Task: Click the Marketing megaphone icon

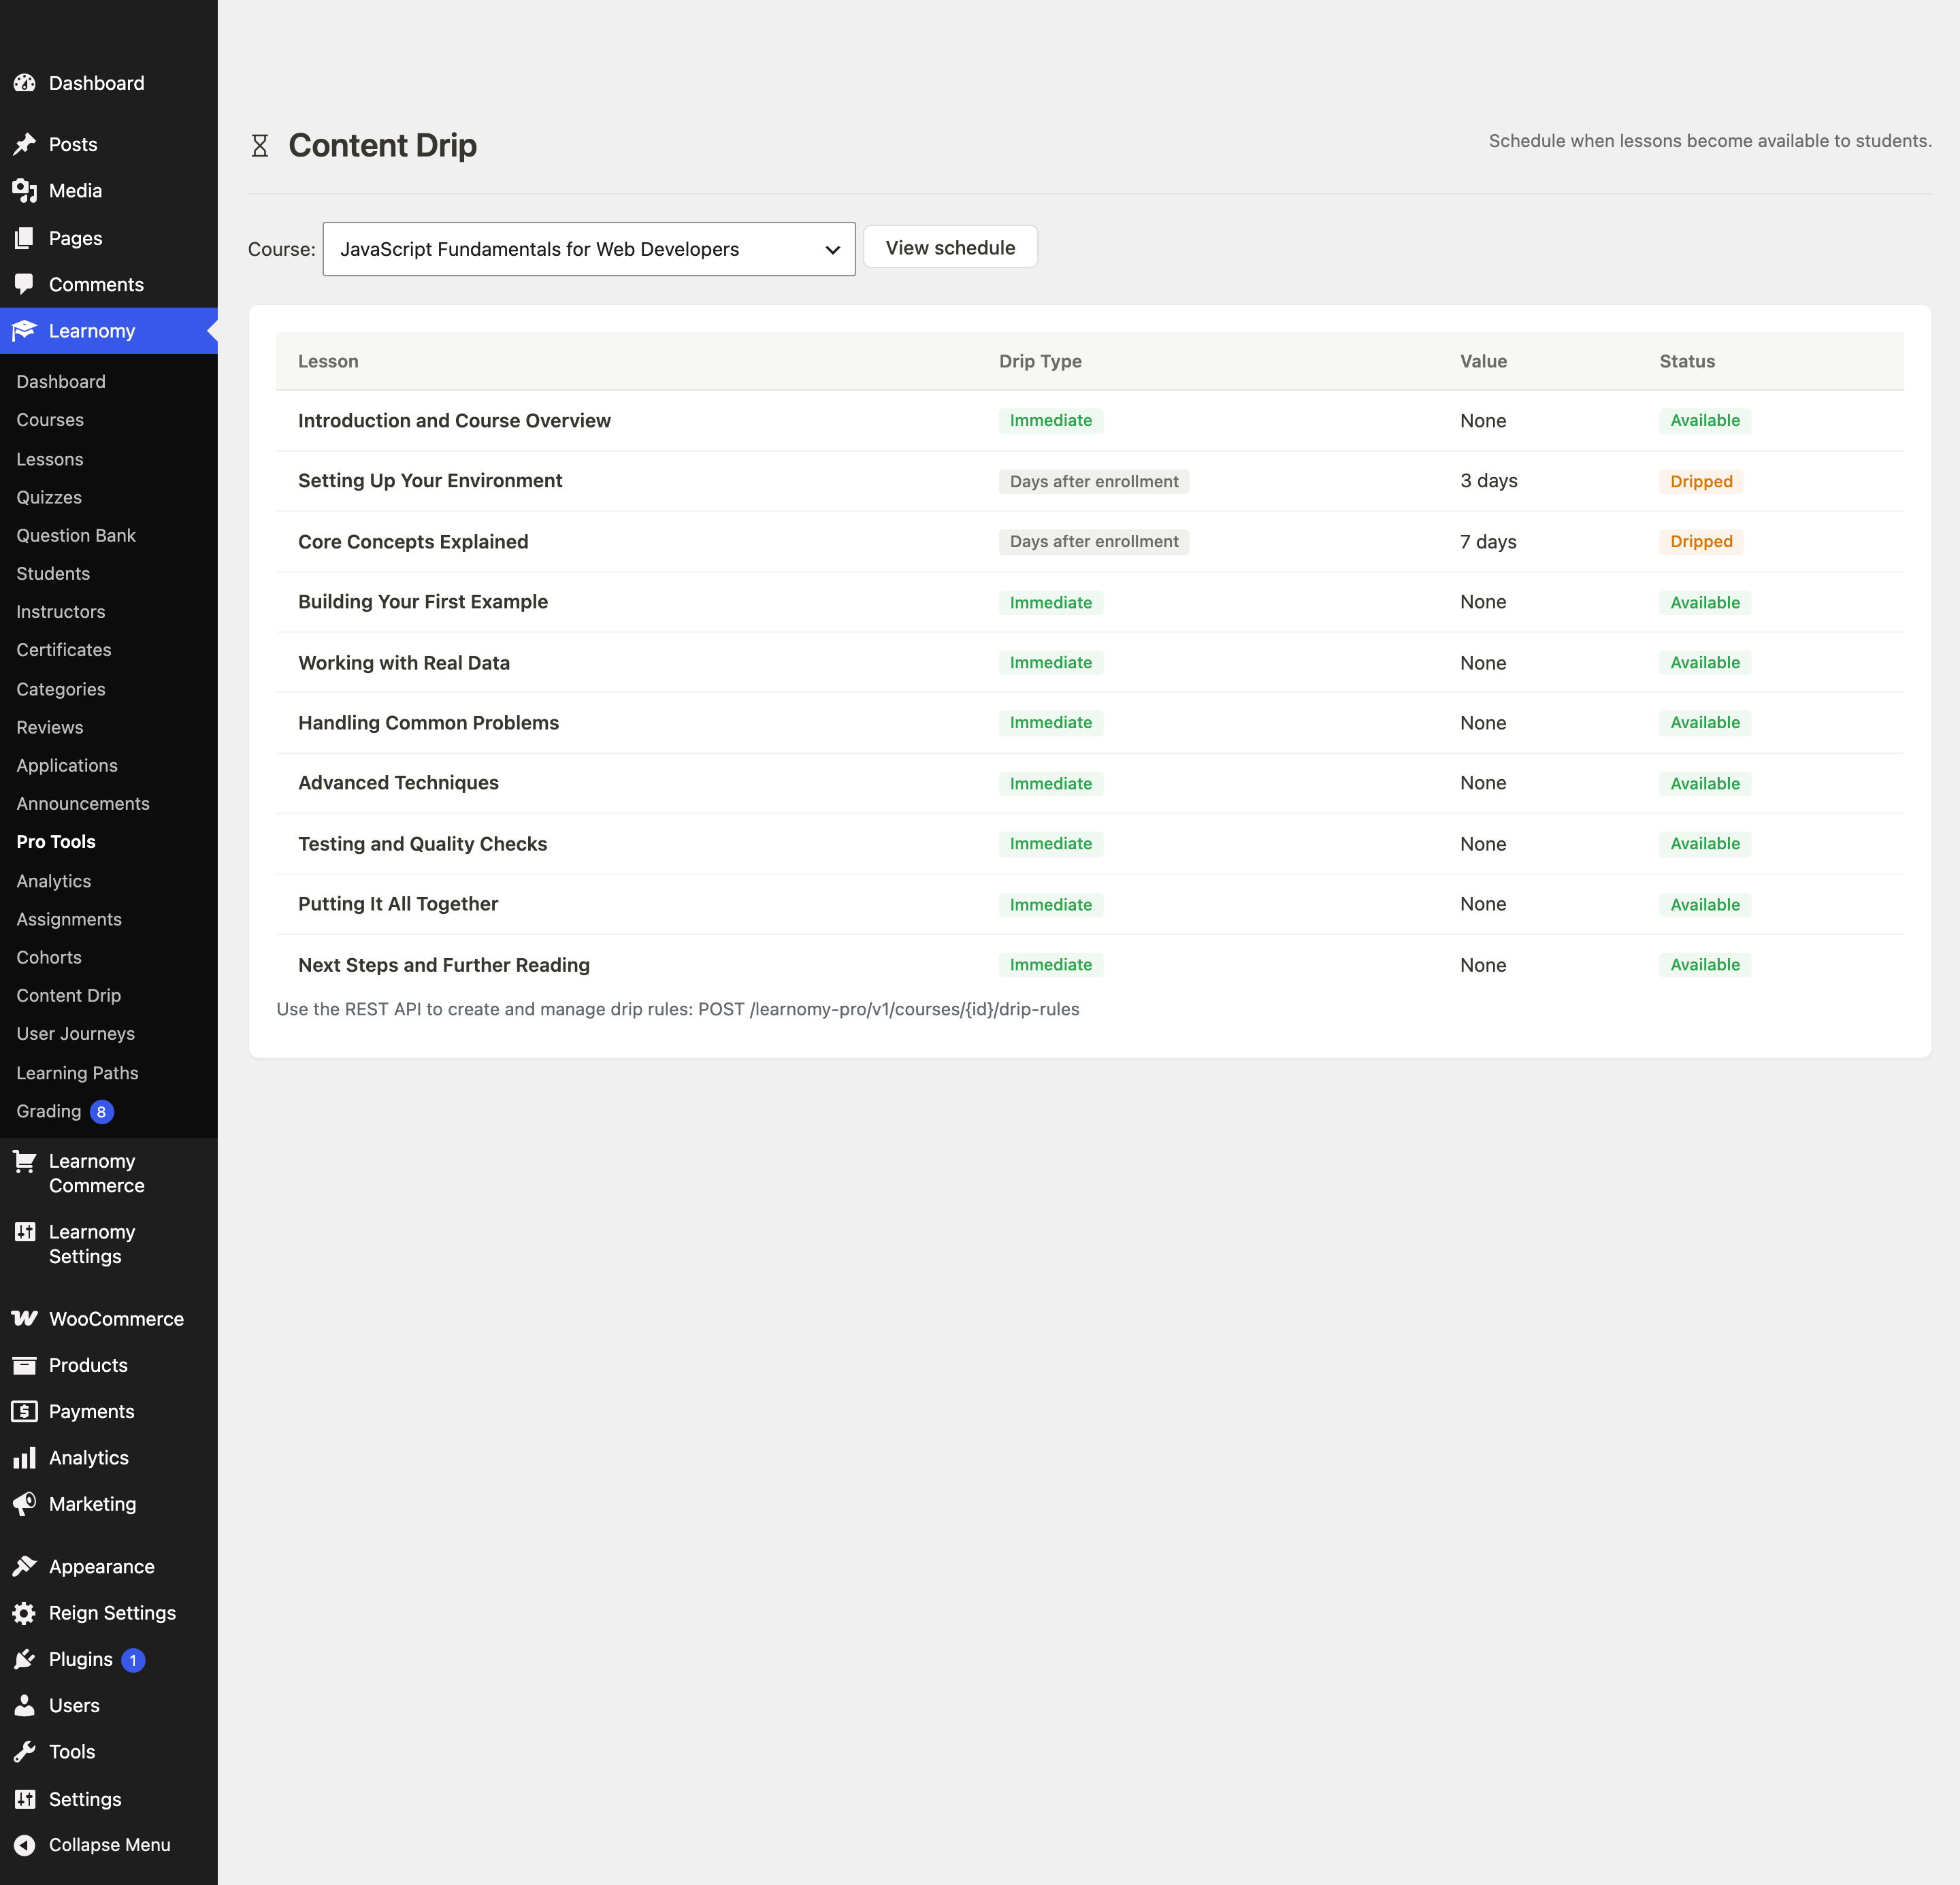Action: click(25, 1504)
